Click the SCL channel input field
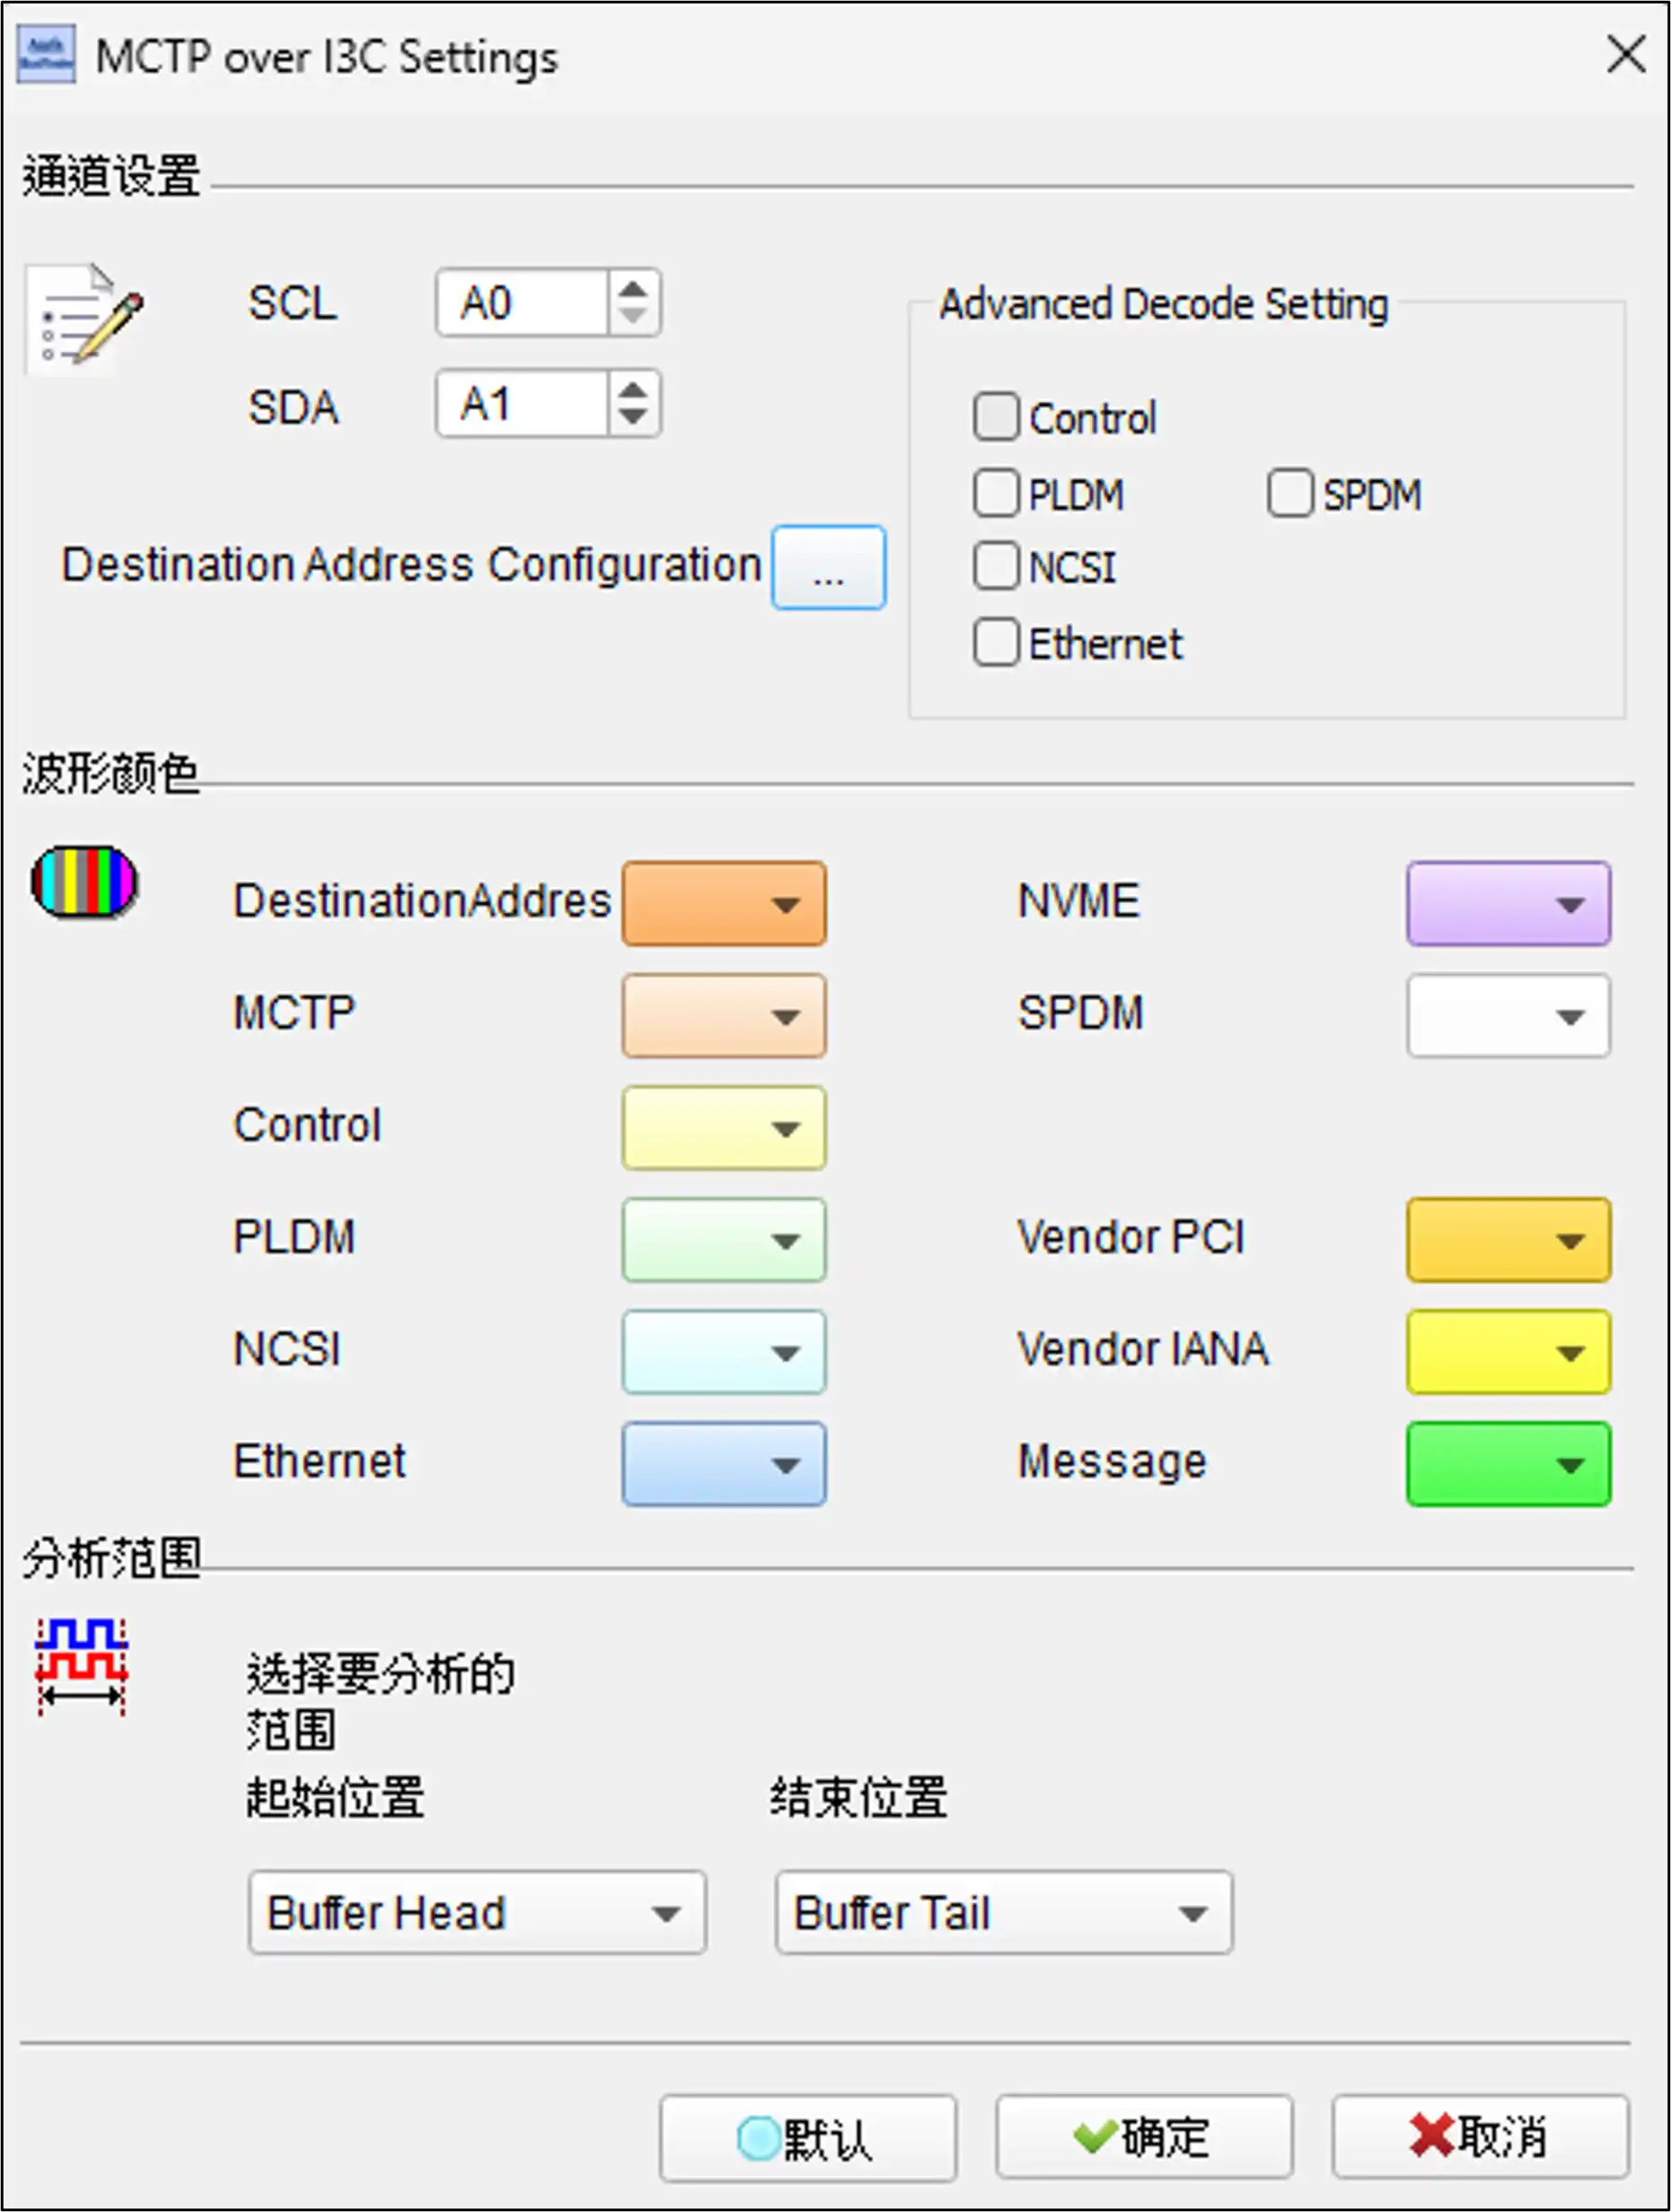Image resolution: width=1671 pixels, height=2212 pixels. pos(522,303)
